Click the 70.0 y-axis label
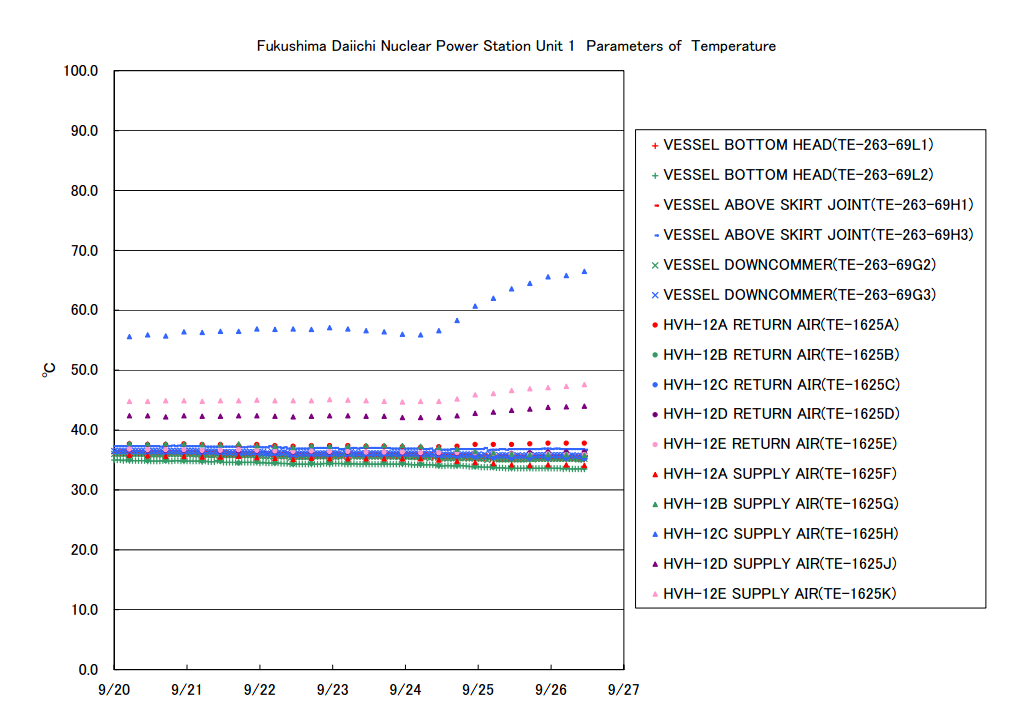The height and width of the screenshot is (720, 1022). 84,251
